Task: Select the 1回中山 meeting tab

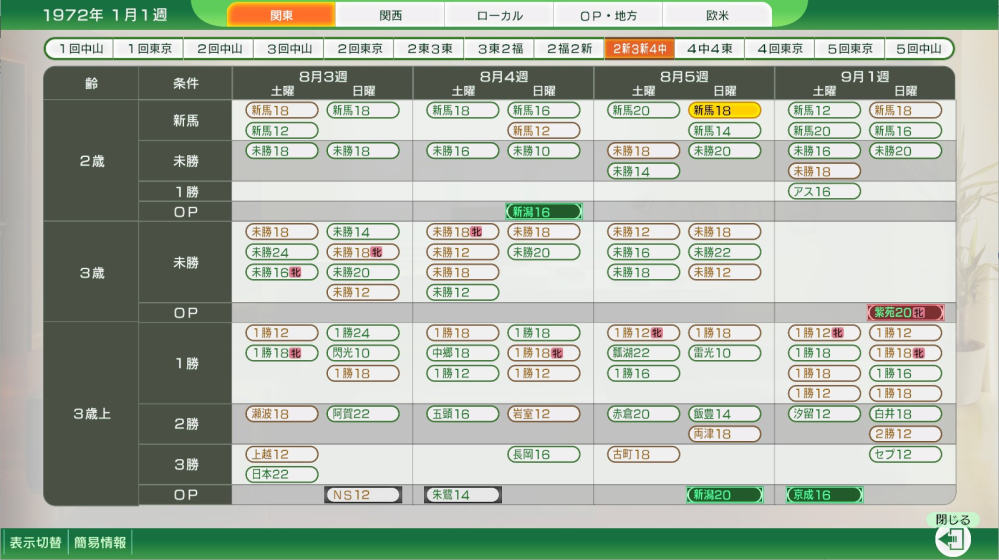Action: pos(80,48)
